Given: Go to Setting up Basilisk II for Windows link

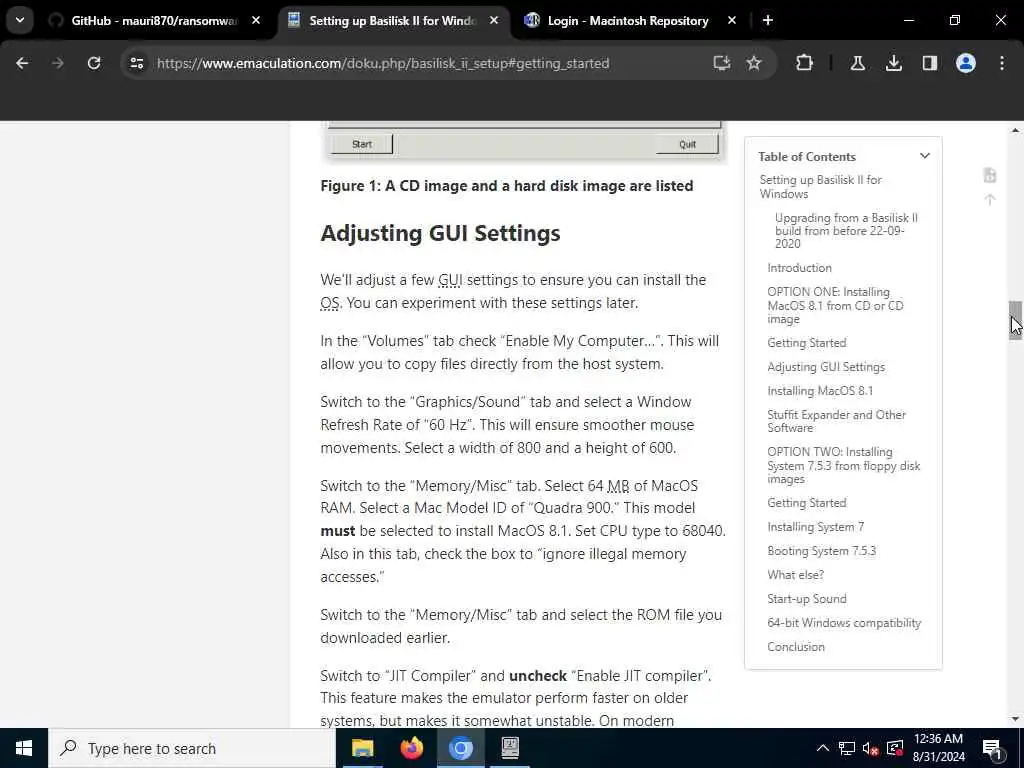Looking at the screenshot, I should pos(820,187).
